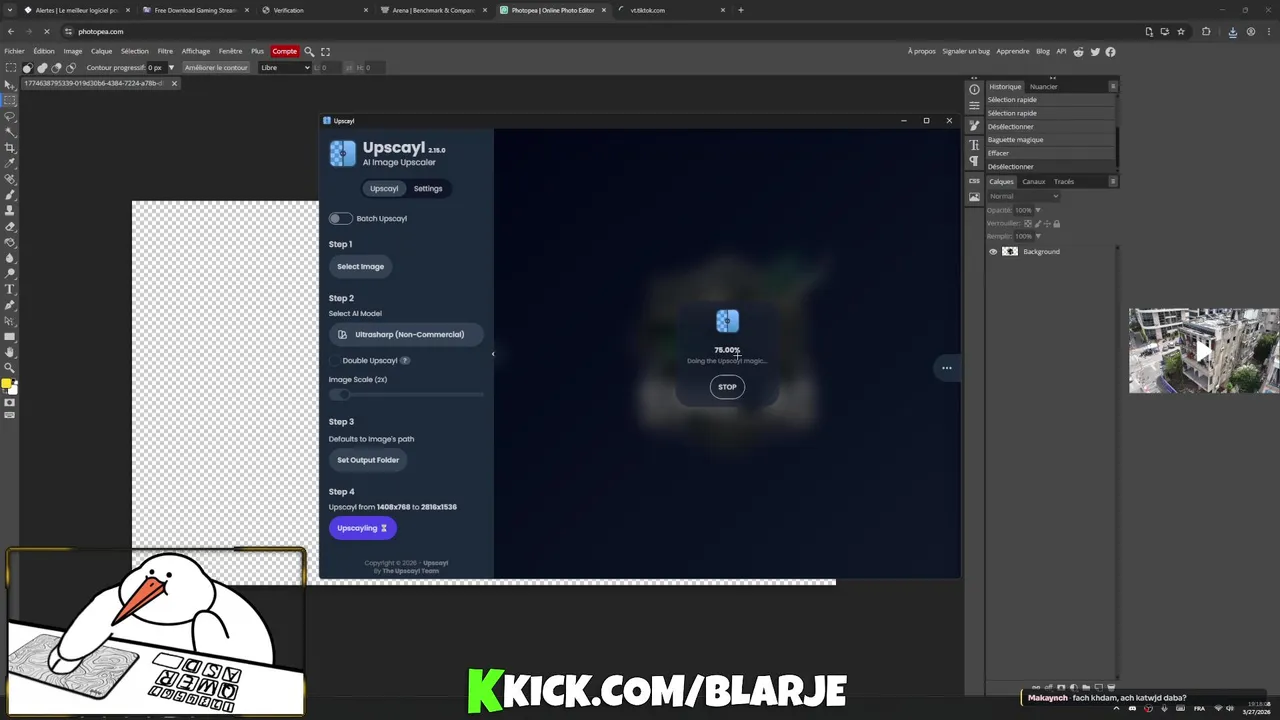Select the Hand tool
Image resolution: width=1280 pixels, height=720 pixels.
10,352
